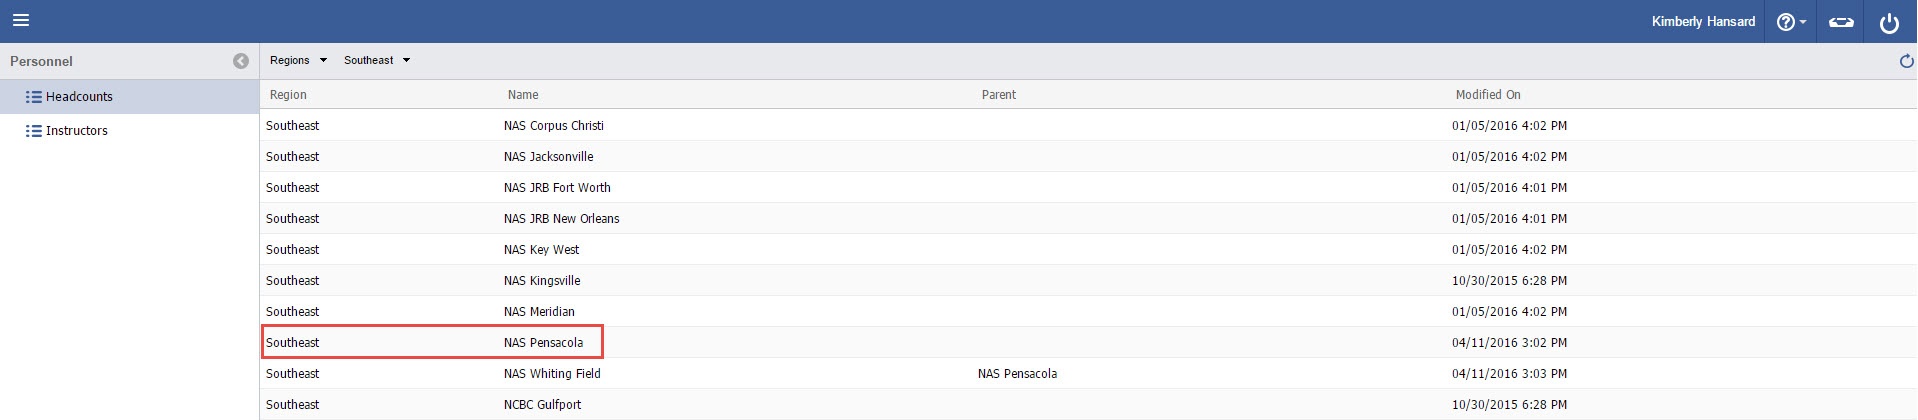Open Kimberly Hansard user menu
The image size is (1918, 420).
click(1703, 21)
